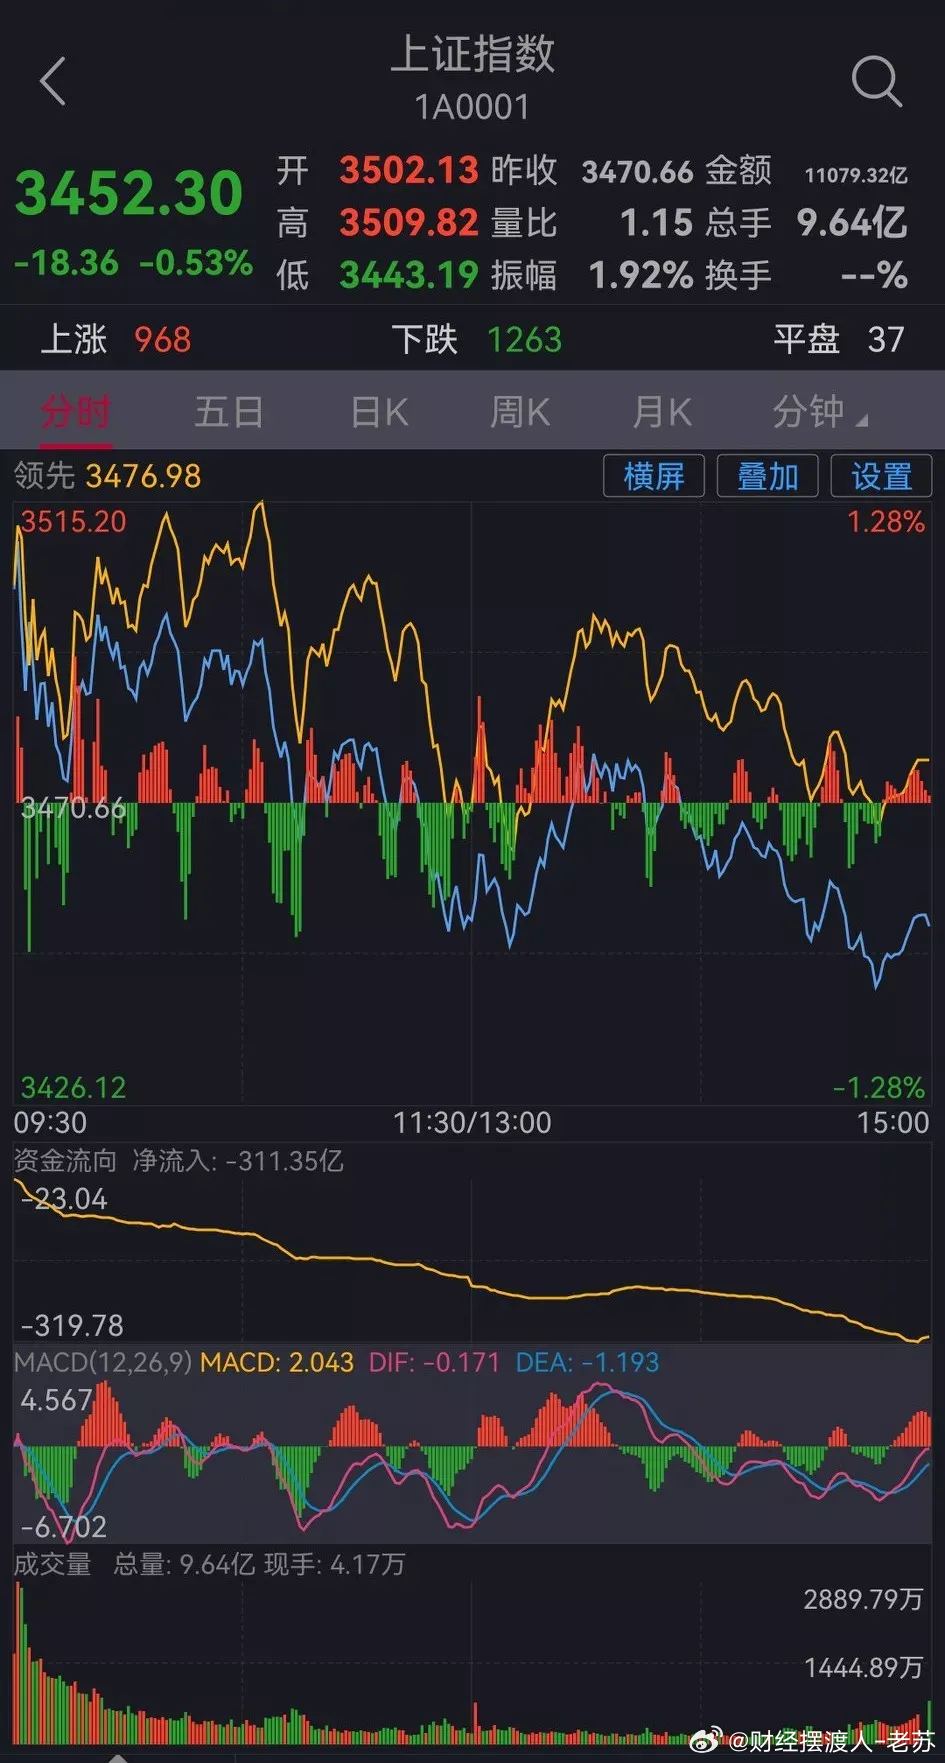
Task: Switch to the 五日 five-day tab
Action: [x=228, y=411]
